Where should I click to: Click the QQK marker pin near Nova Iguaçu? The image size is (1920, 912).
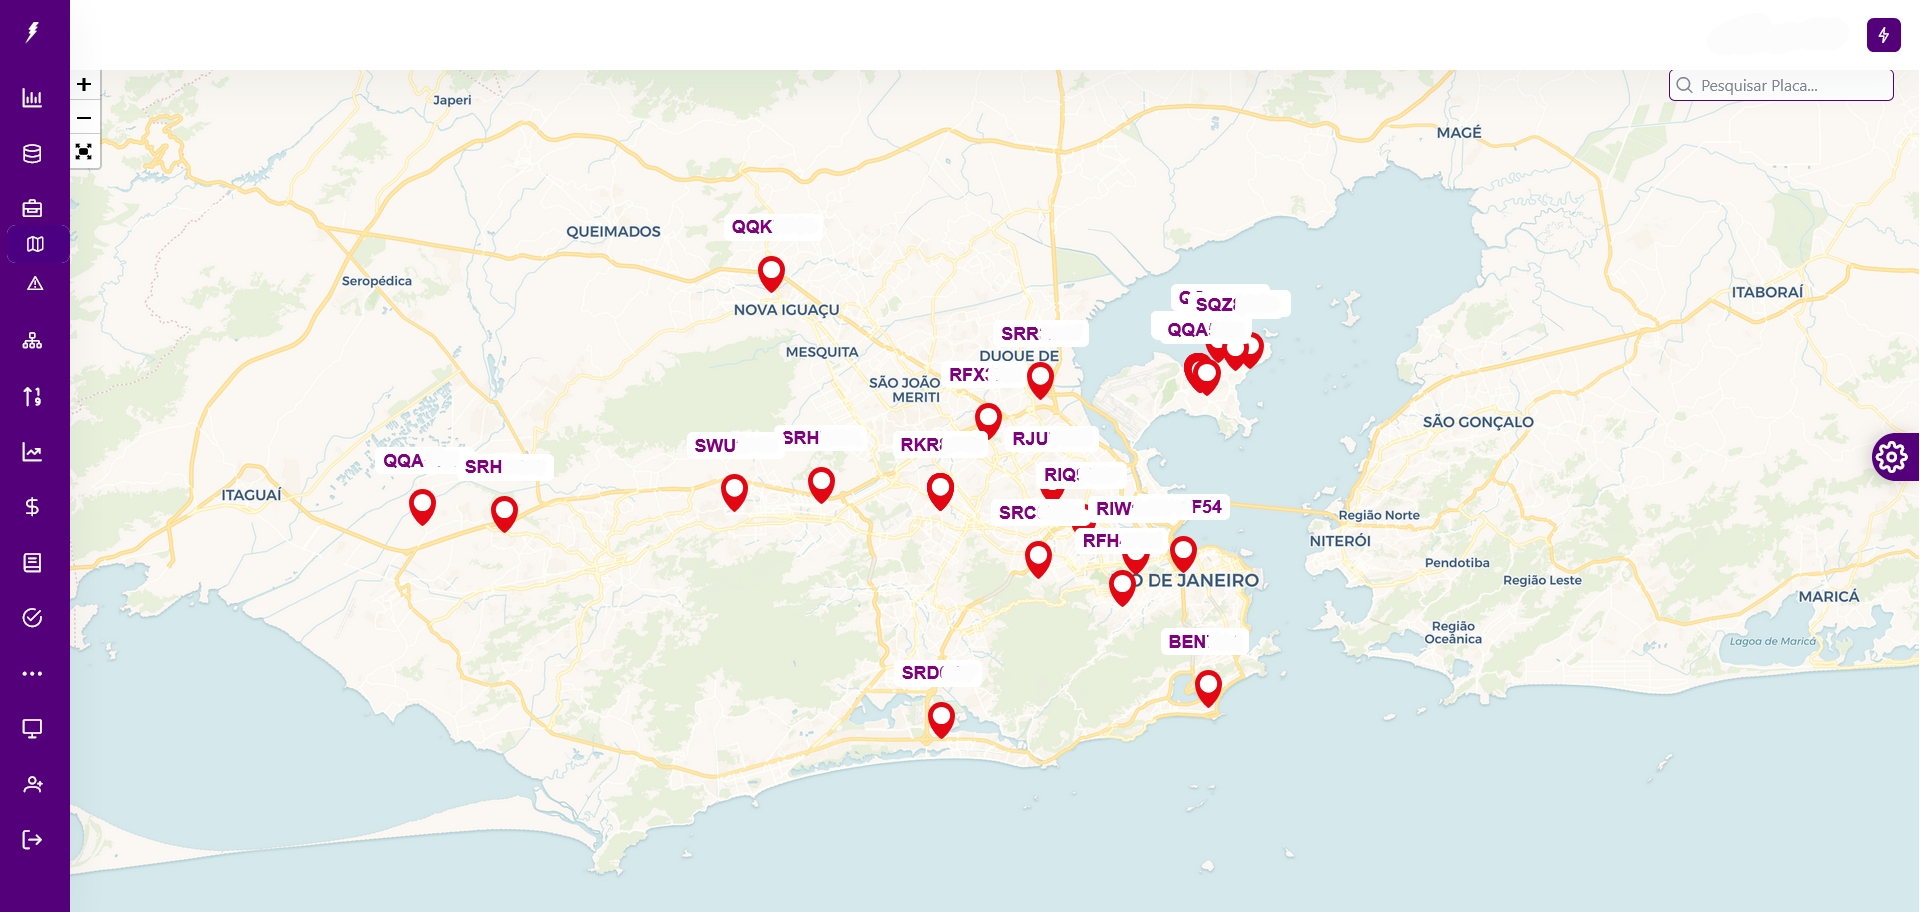pyautogui.click(x=771, y=271)
